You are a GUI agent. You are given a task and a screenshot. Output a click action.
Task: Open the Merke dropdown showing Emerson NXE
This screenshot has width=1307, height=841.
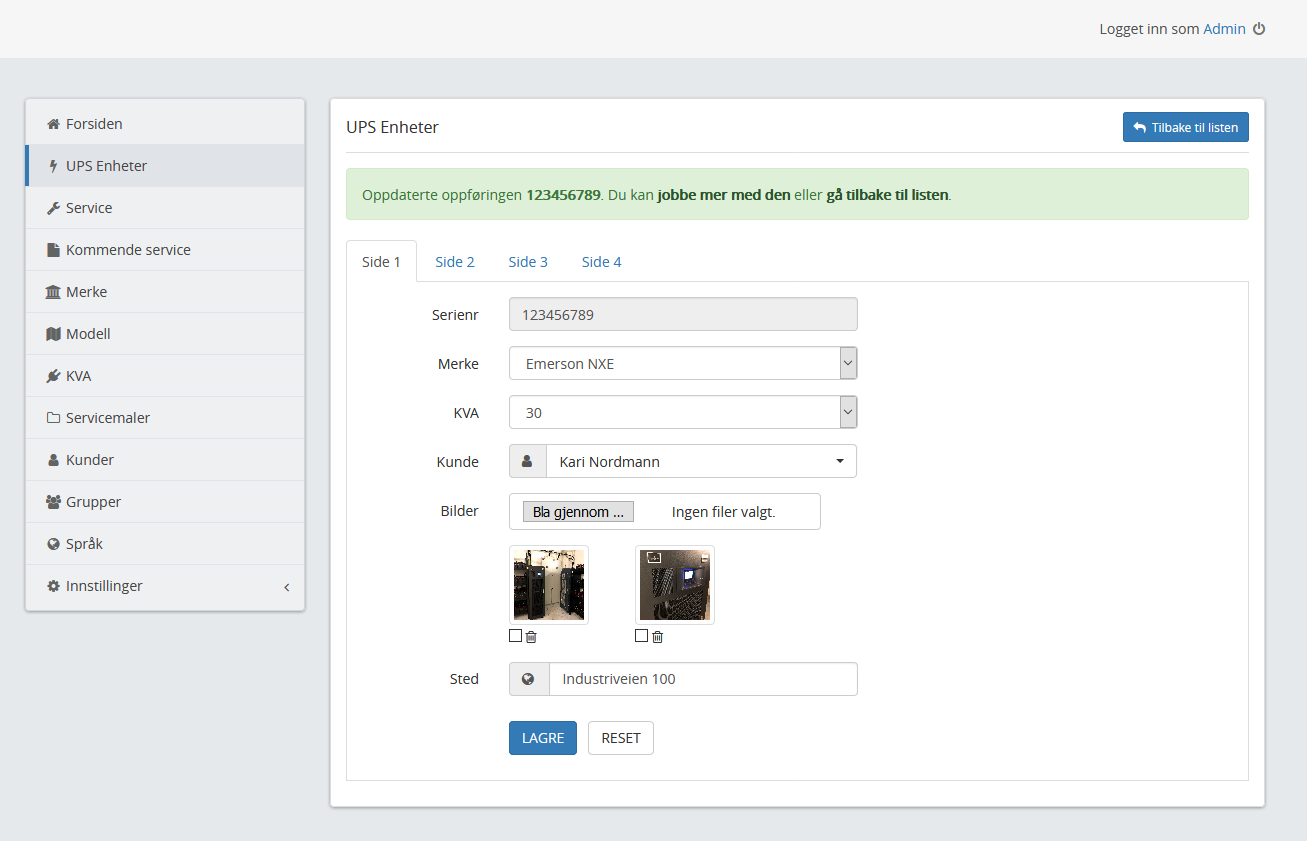tap(683, 364)
